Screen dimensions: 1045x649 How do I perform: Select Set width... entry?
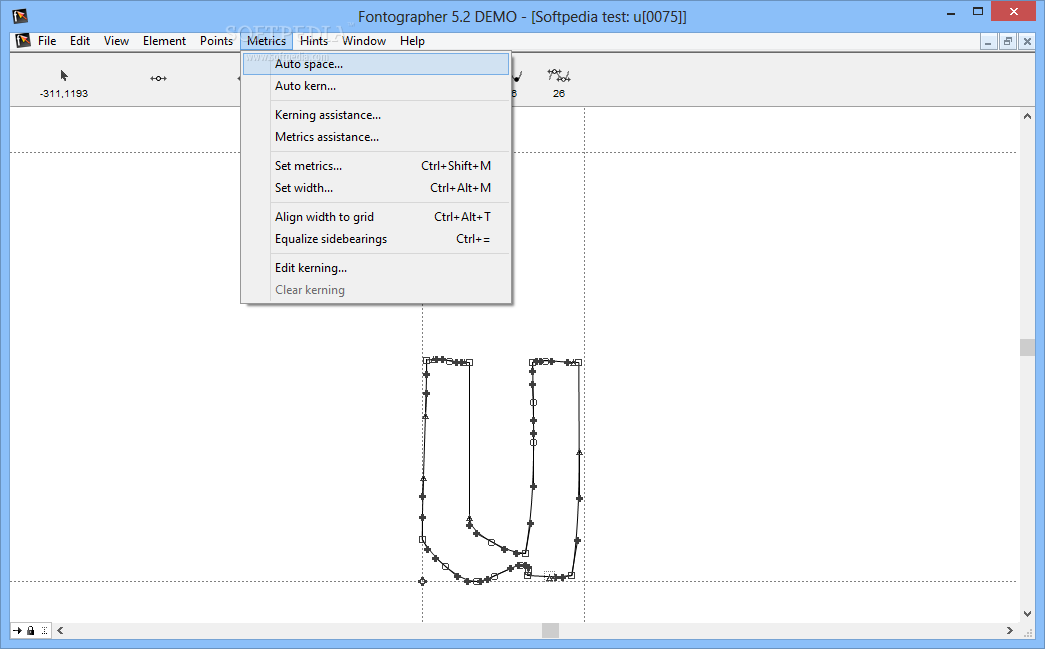click(376, 188)
